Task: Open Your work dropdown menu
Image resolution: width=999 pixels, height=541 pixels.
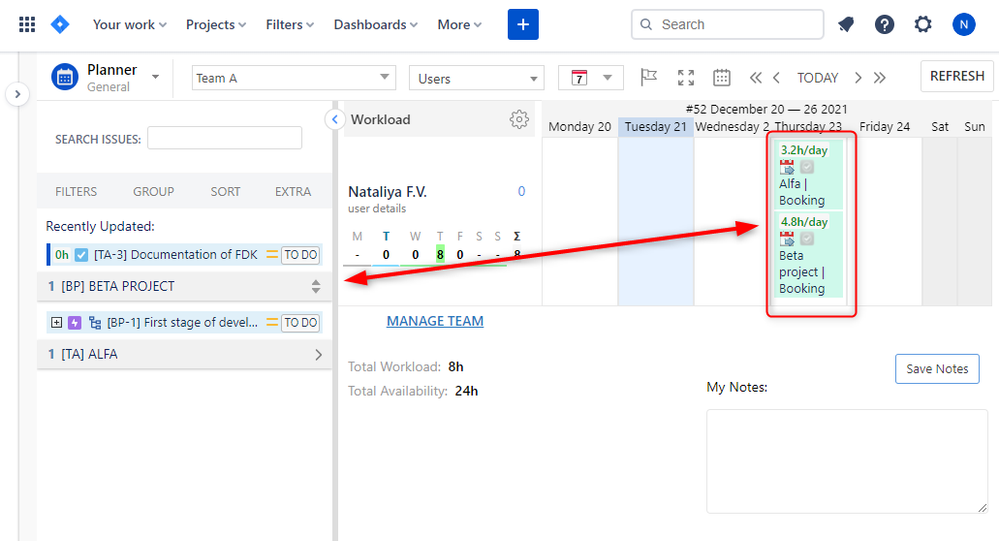Action: point(129,25)
